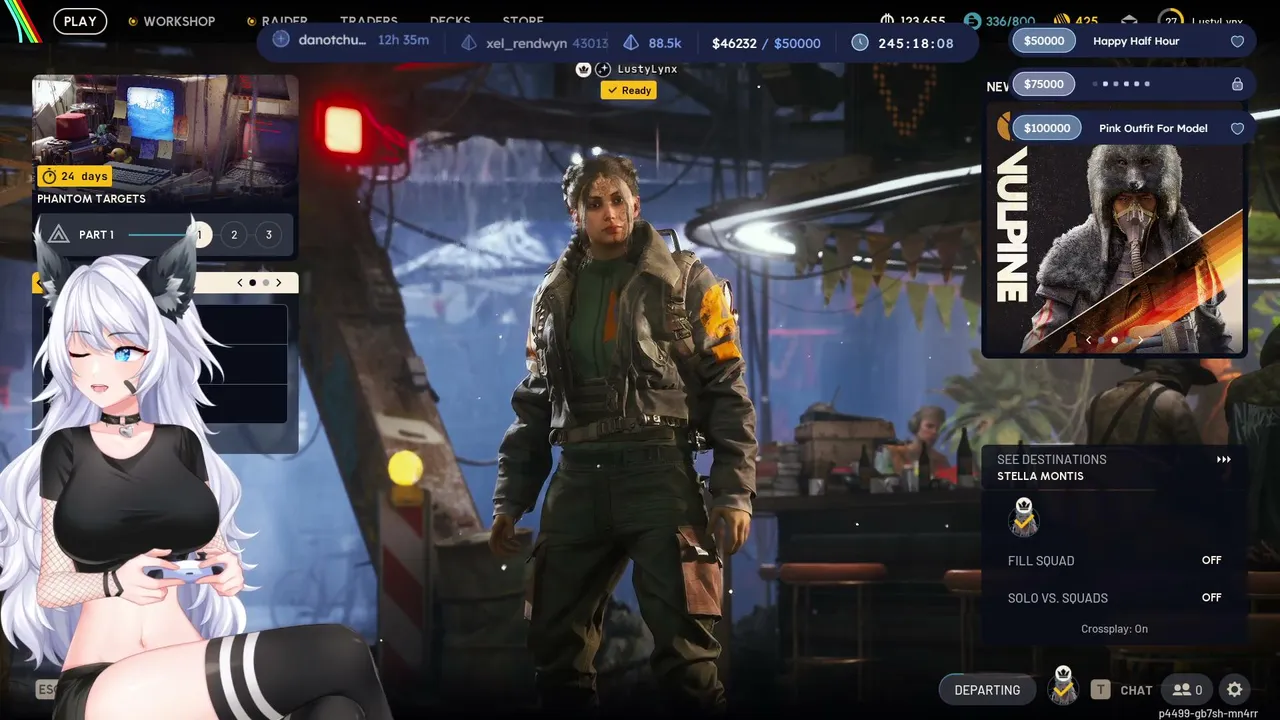Click the $50000 goal pill
The height and width of the screenshot is (720, 1280).
pyautogui.click(x=1044, y=41)
